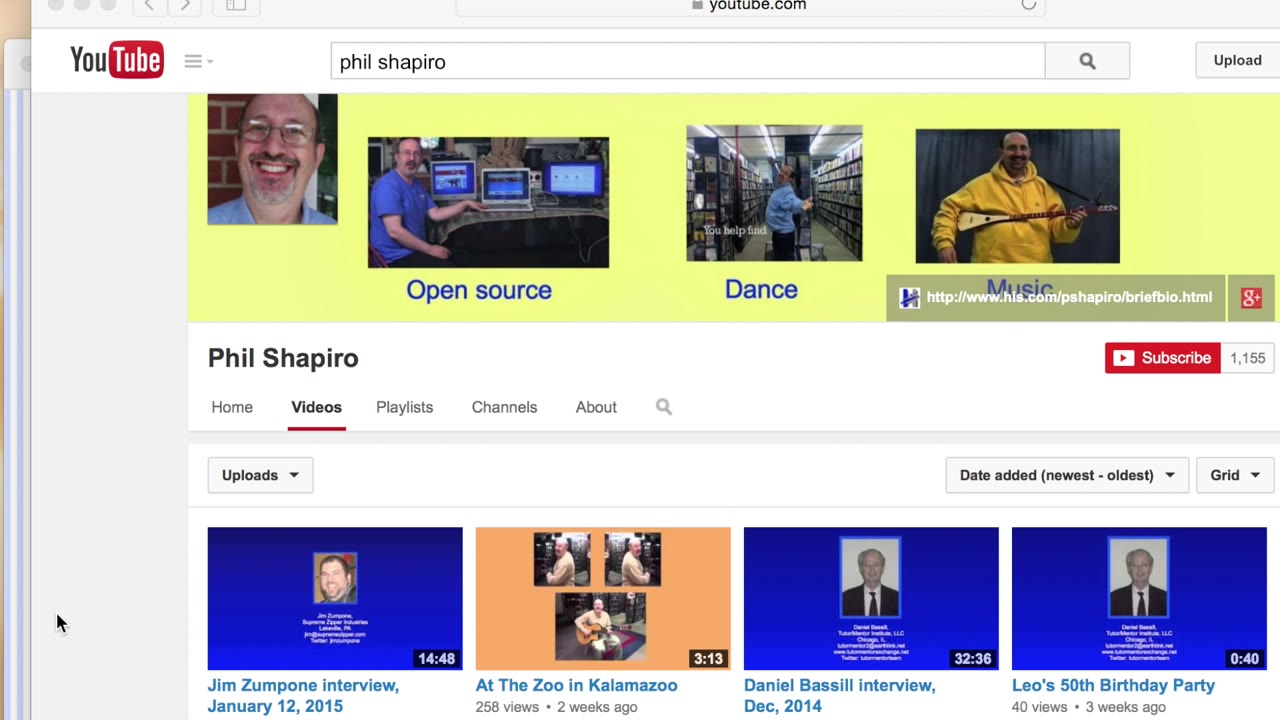Go to the About tab
This screenshot has width=1280, height=720.
point(596,407)
